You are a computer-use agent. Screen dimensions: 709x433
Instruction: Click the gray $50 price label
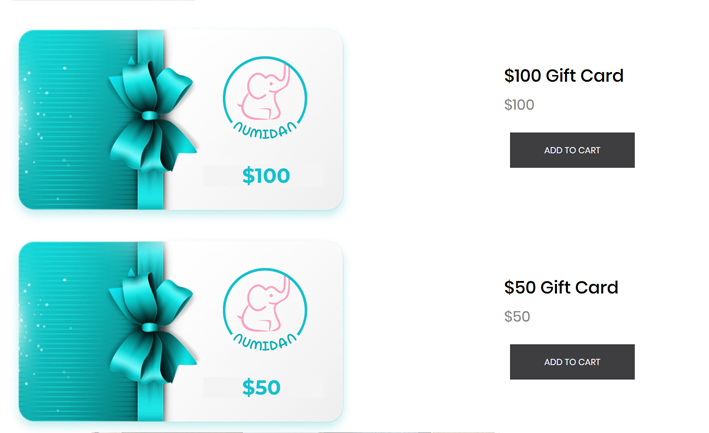pyautogui.click(x=517, y=317)
